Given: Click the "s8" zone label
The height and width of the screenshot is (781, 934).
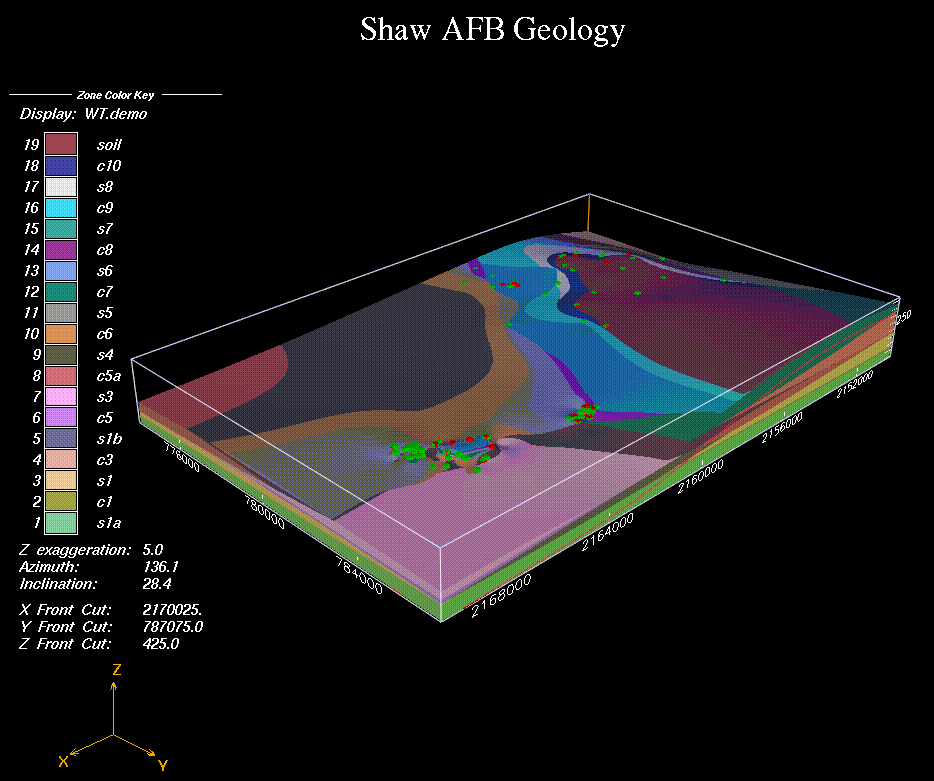Looking at the screenshot, I should [105, 186].
